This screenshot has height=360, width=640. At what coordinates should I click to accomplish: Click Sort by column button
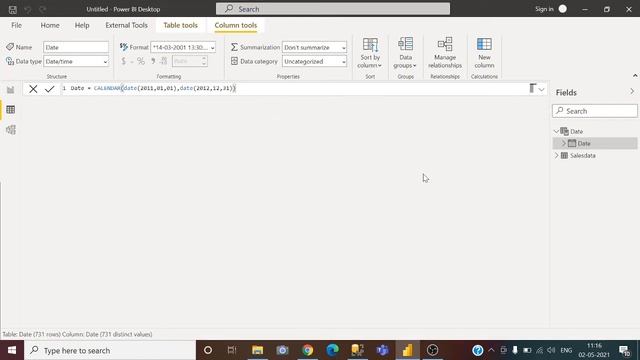click(x=370, y=53)
